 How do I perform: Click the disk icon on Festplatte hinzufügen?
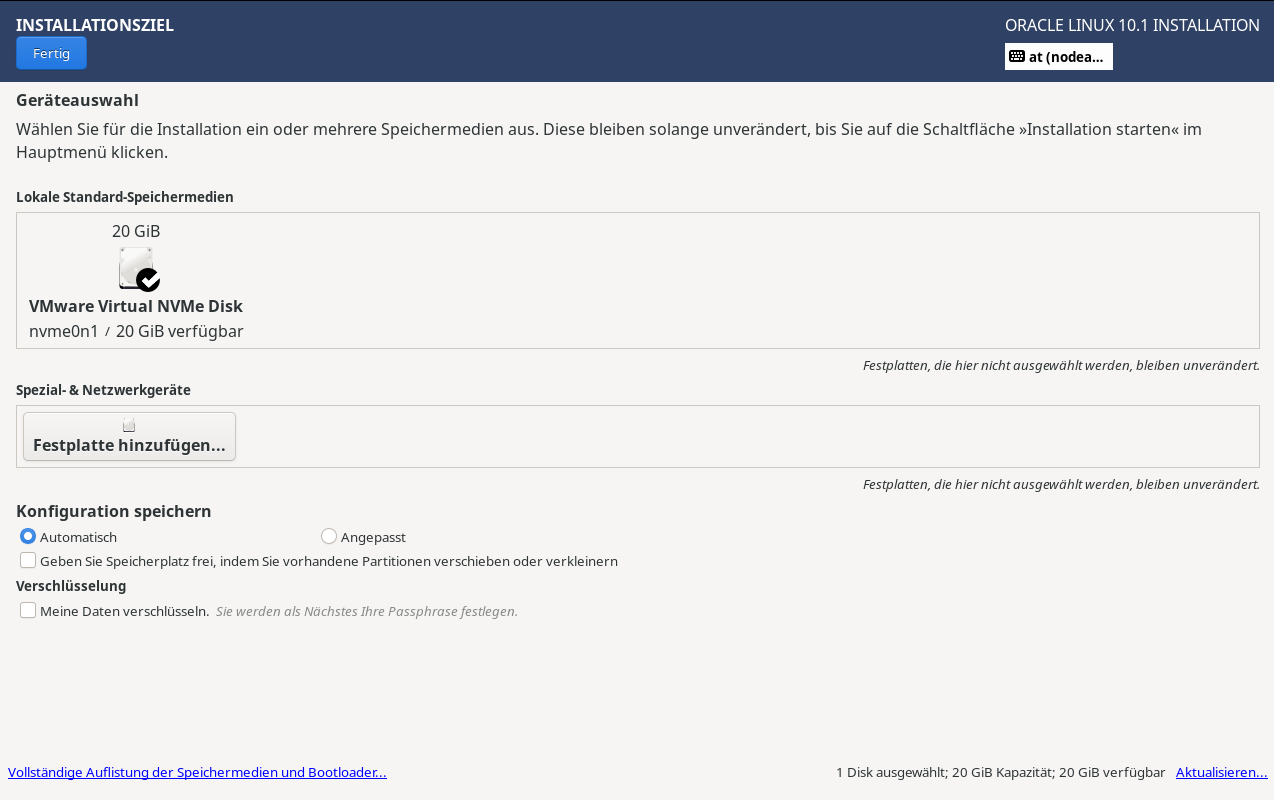(x=128, y=423)
